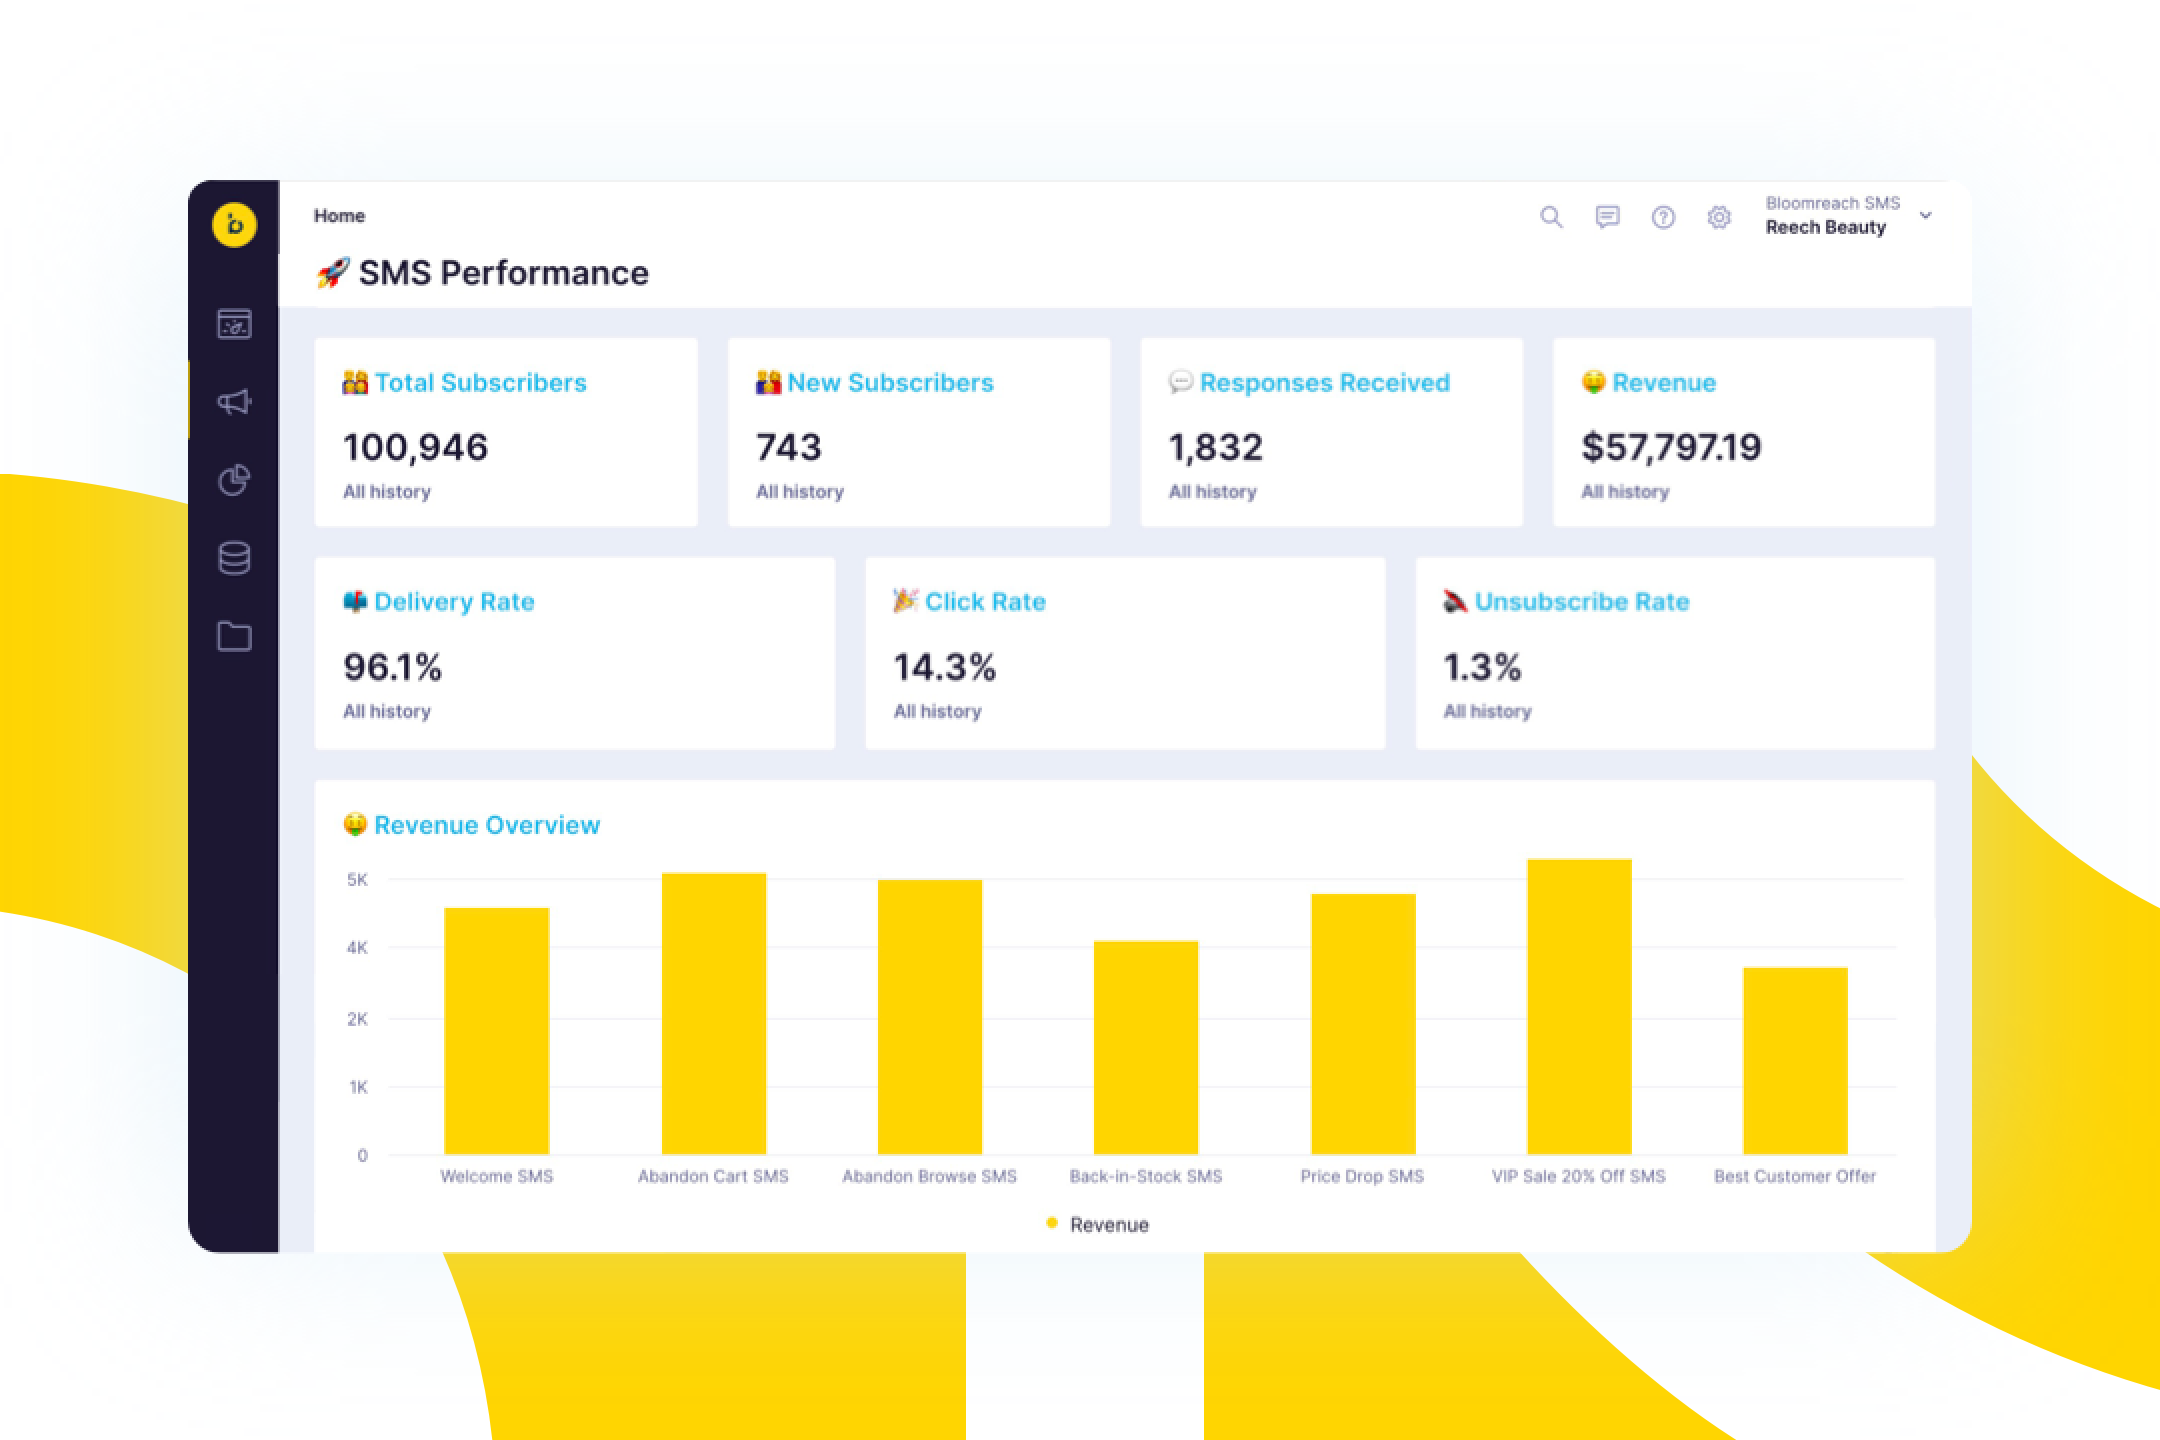
Task: Open the settings gear icon
Action: [1719, 217]
